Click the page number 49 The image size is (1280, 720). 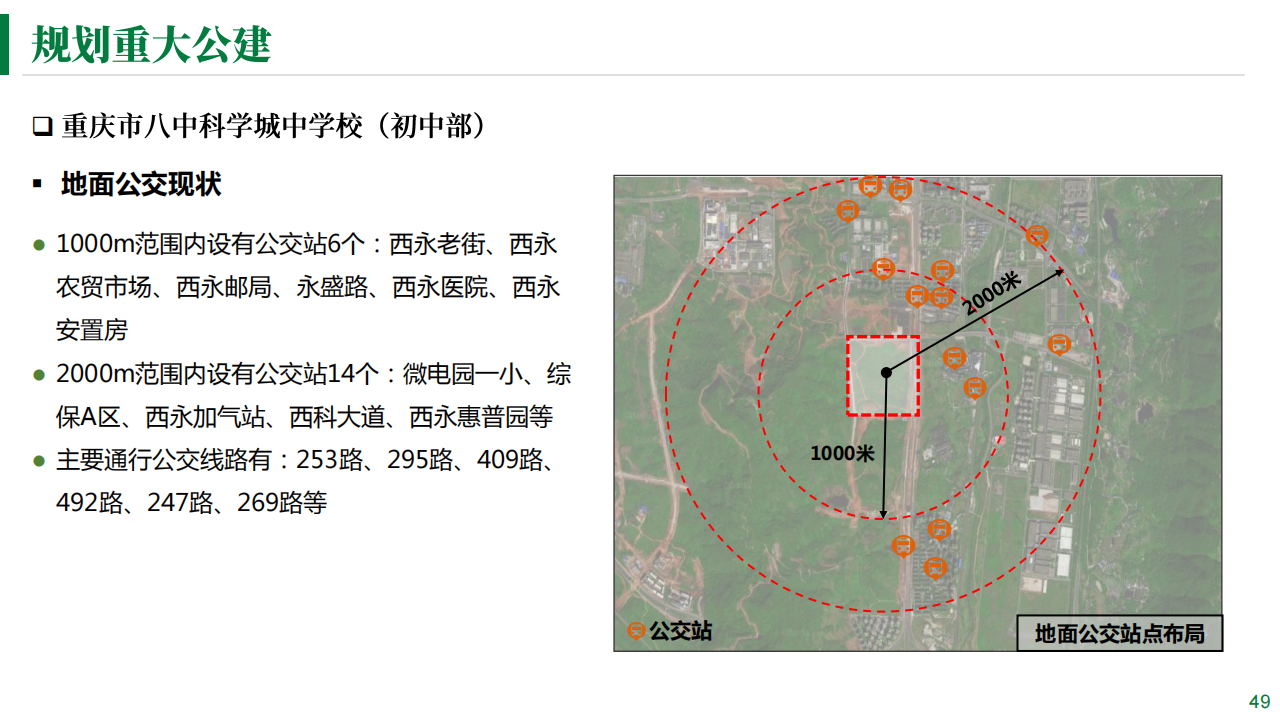[x=1259, y=701]
